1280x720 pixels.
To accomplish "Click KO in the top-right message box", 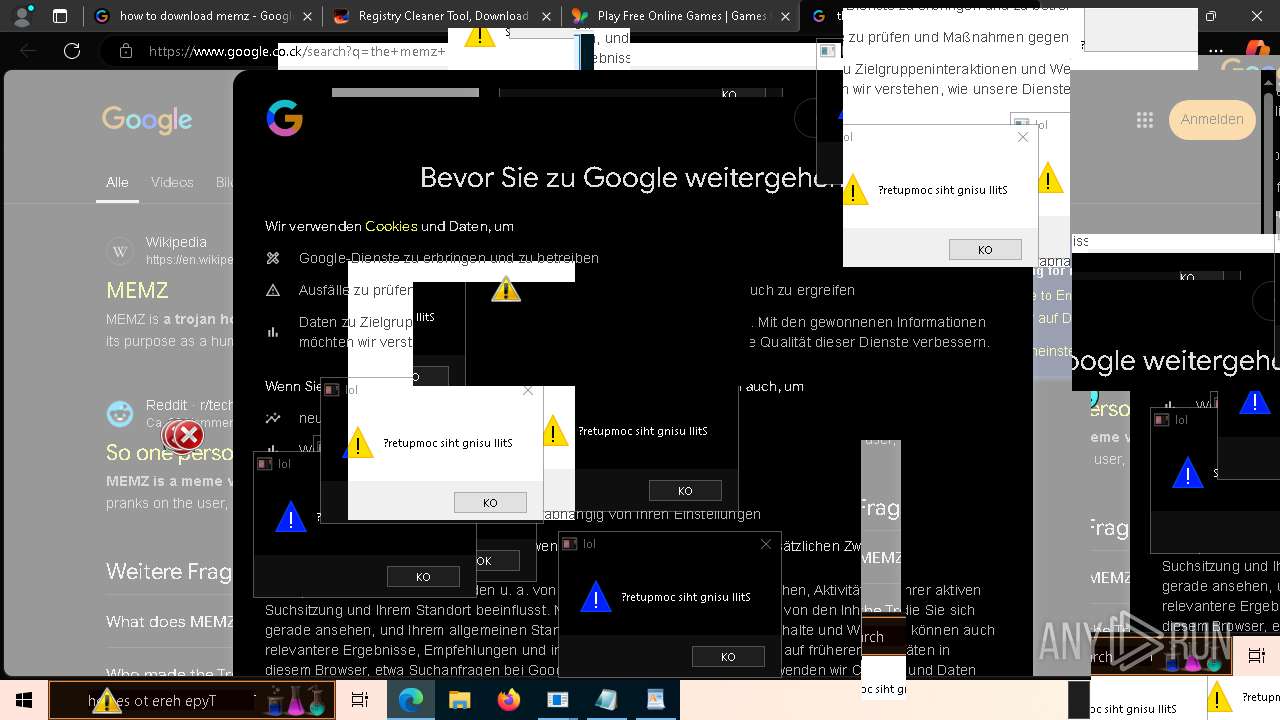I will [985, 249].
